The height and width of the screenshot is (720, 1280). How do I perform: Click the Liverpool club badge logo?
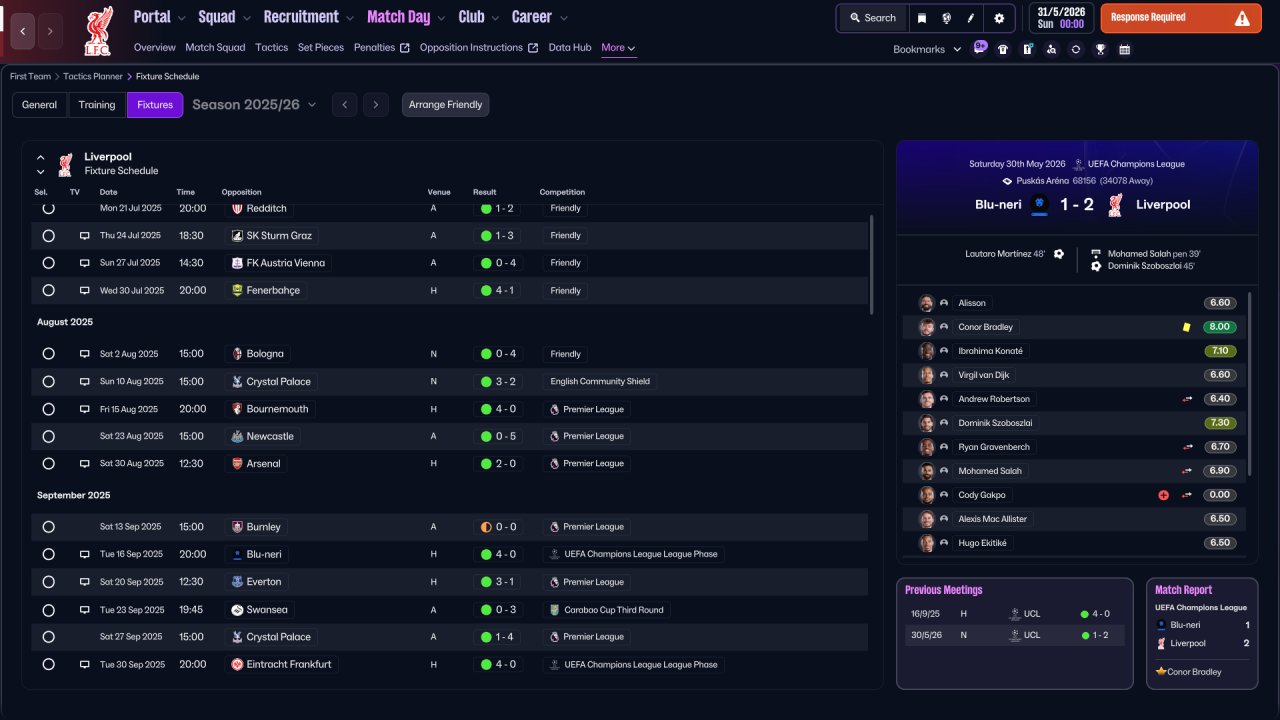(x=98, y=31)
